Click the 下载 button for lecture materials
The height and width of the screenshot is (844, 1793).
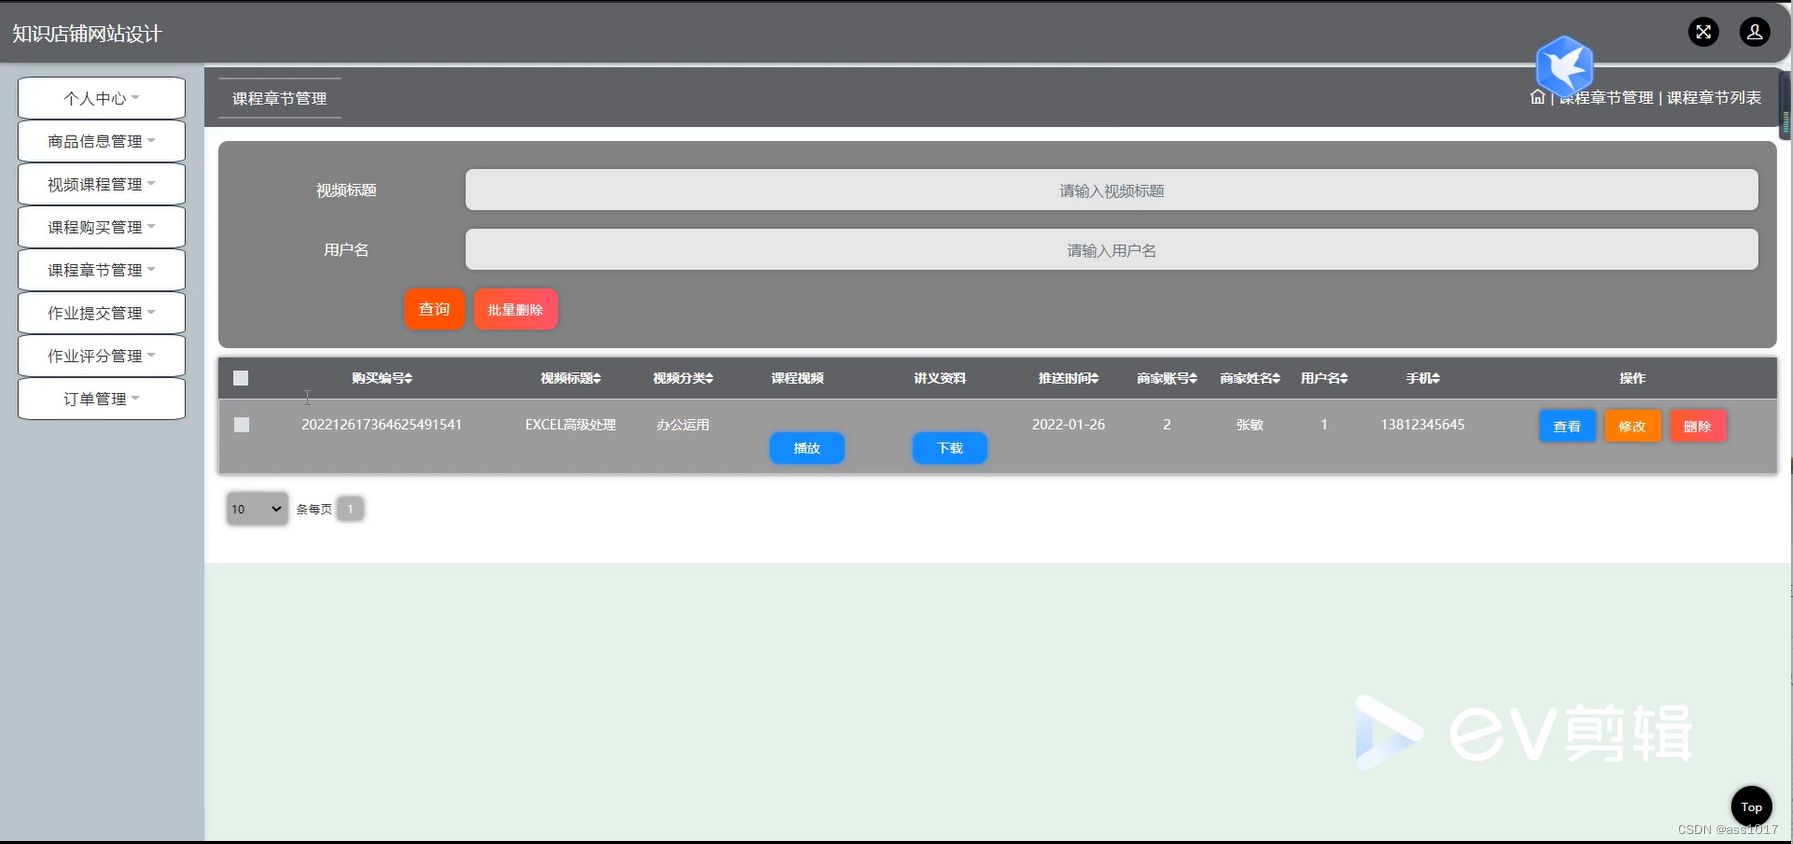point(950,448)
